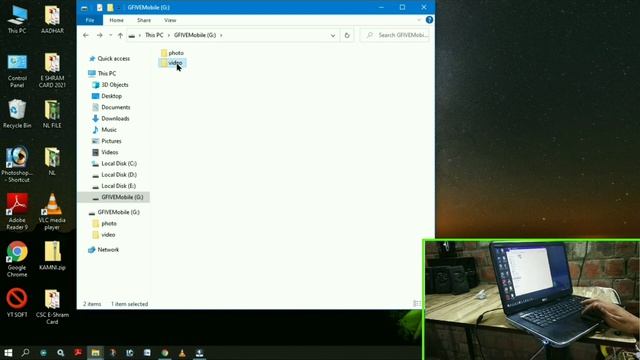Open address bar history dropdown

(333, 36)
